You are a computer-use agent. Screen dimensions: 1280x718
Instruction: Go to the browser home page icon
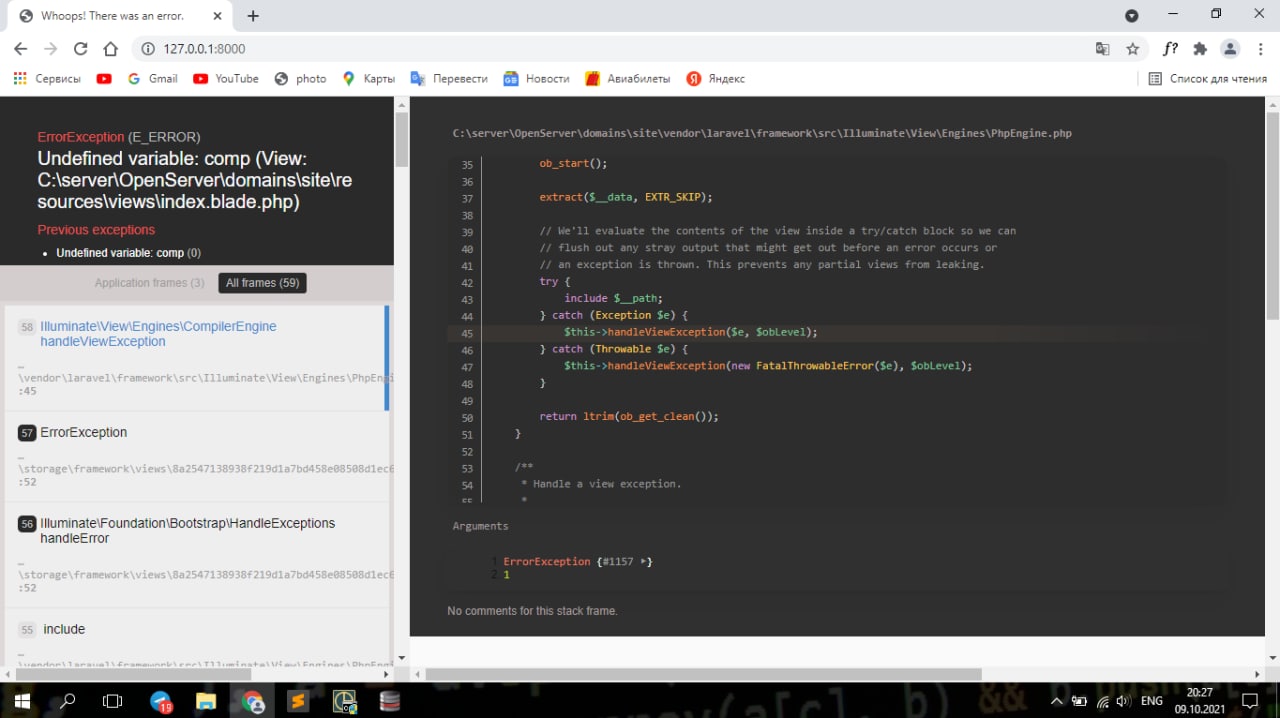click(x=111, y=49)
